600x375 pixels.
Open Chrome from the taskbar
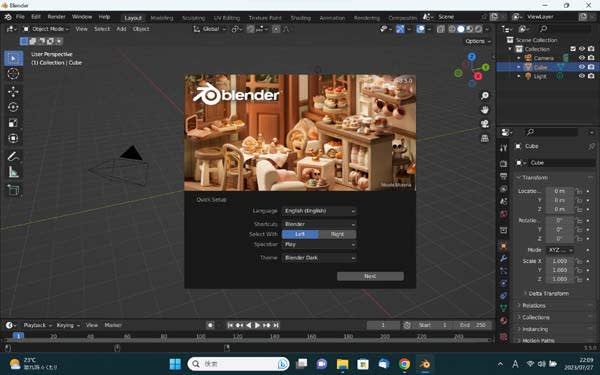pos(404,364)
